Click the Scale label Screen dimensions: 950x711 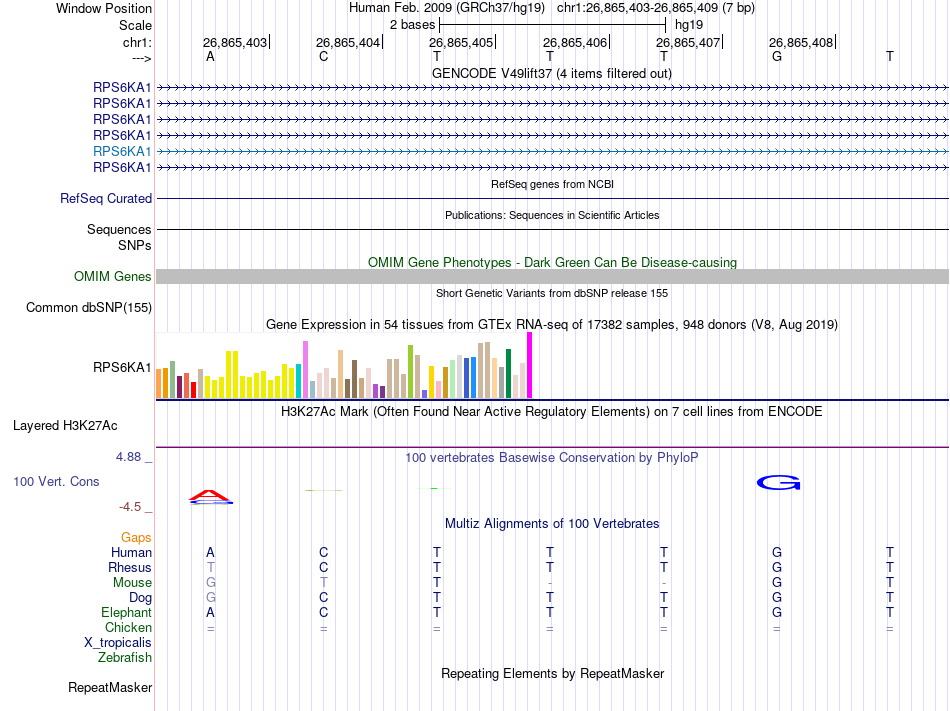tap(135, 25)
